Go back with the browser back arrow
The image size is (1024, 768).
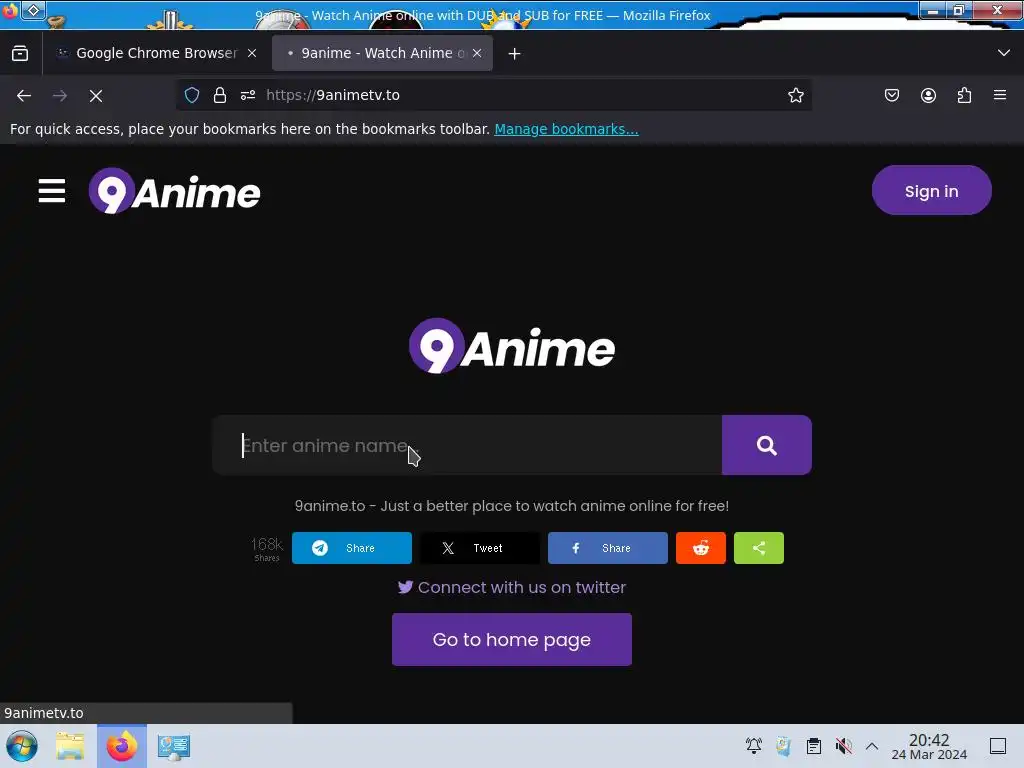24,95
